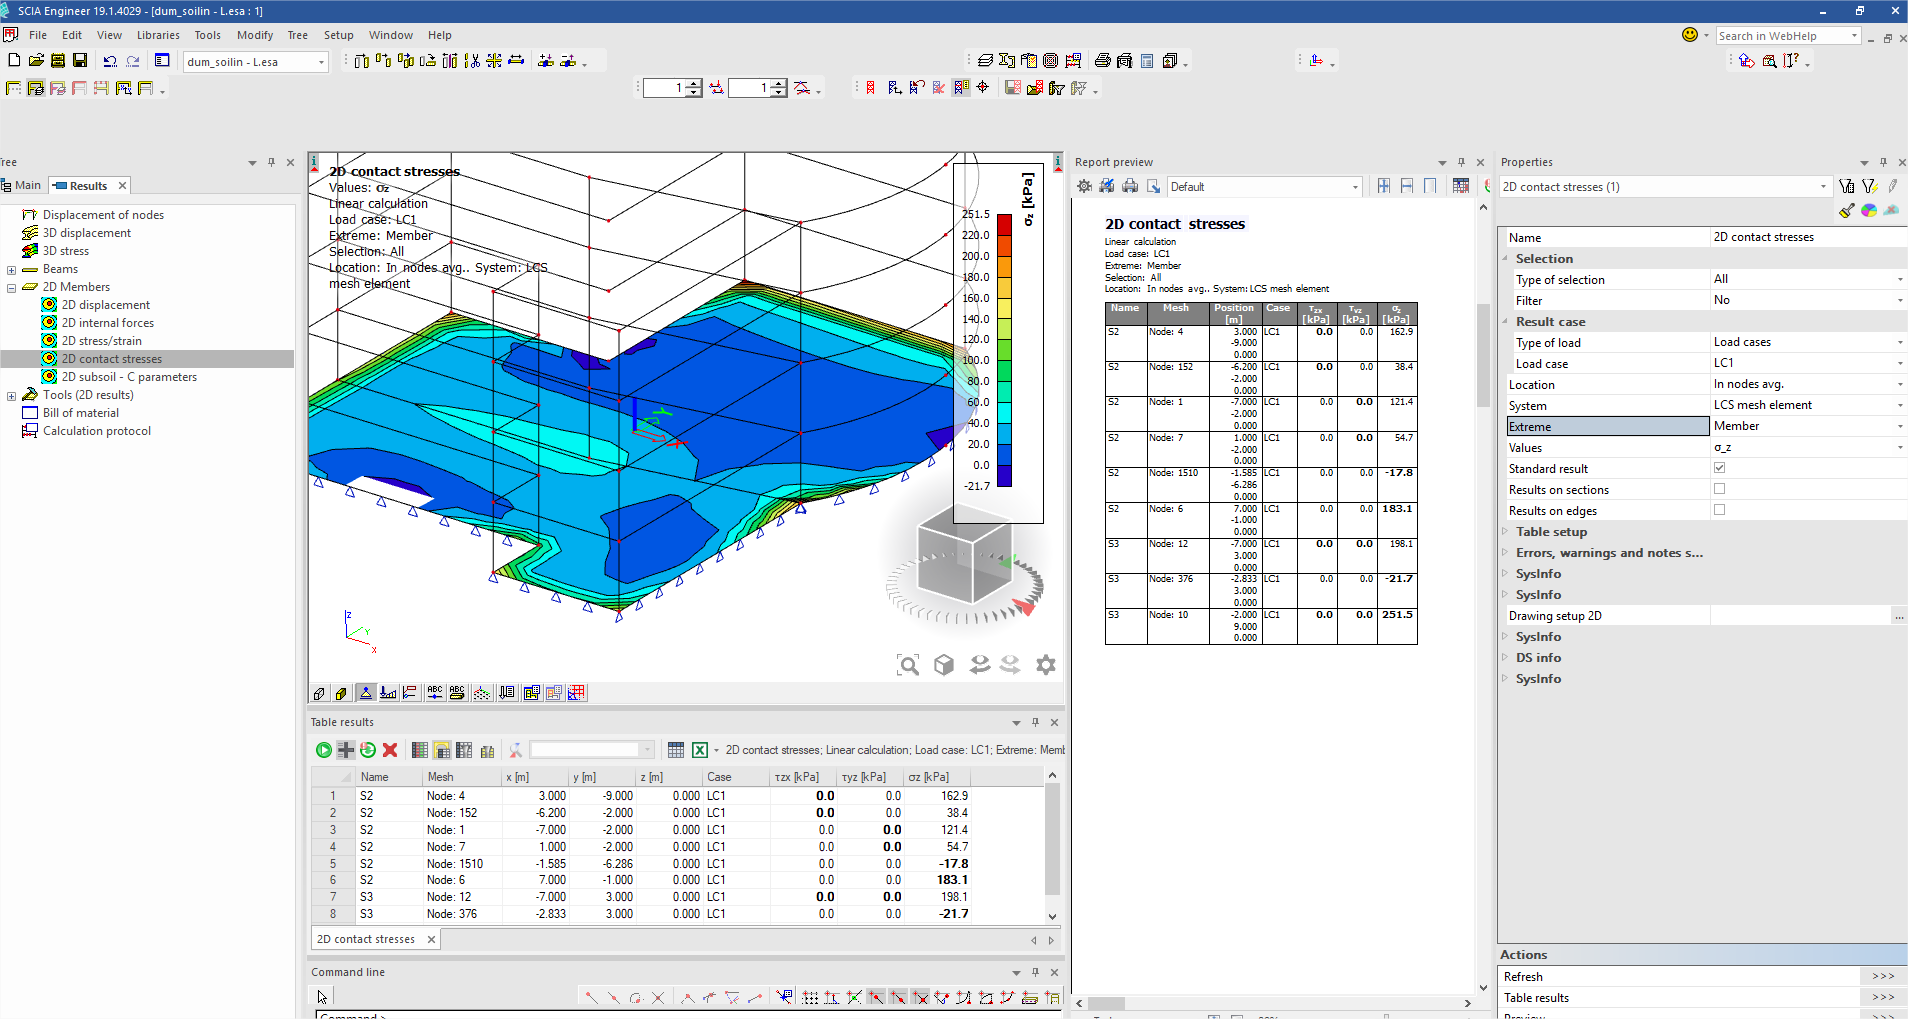Toggle the highlighted table-layout icon in Table results
The height and width of the screenshot is (1019, 1908).
(x=442, y=750)
